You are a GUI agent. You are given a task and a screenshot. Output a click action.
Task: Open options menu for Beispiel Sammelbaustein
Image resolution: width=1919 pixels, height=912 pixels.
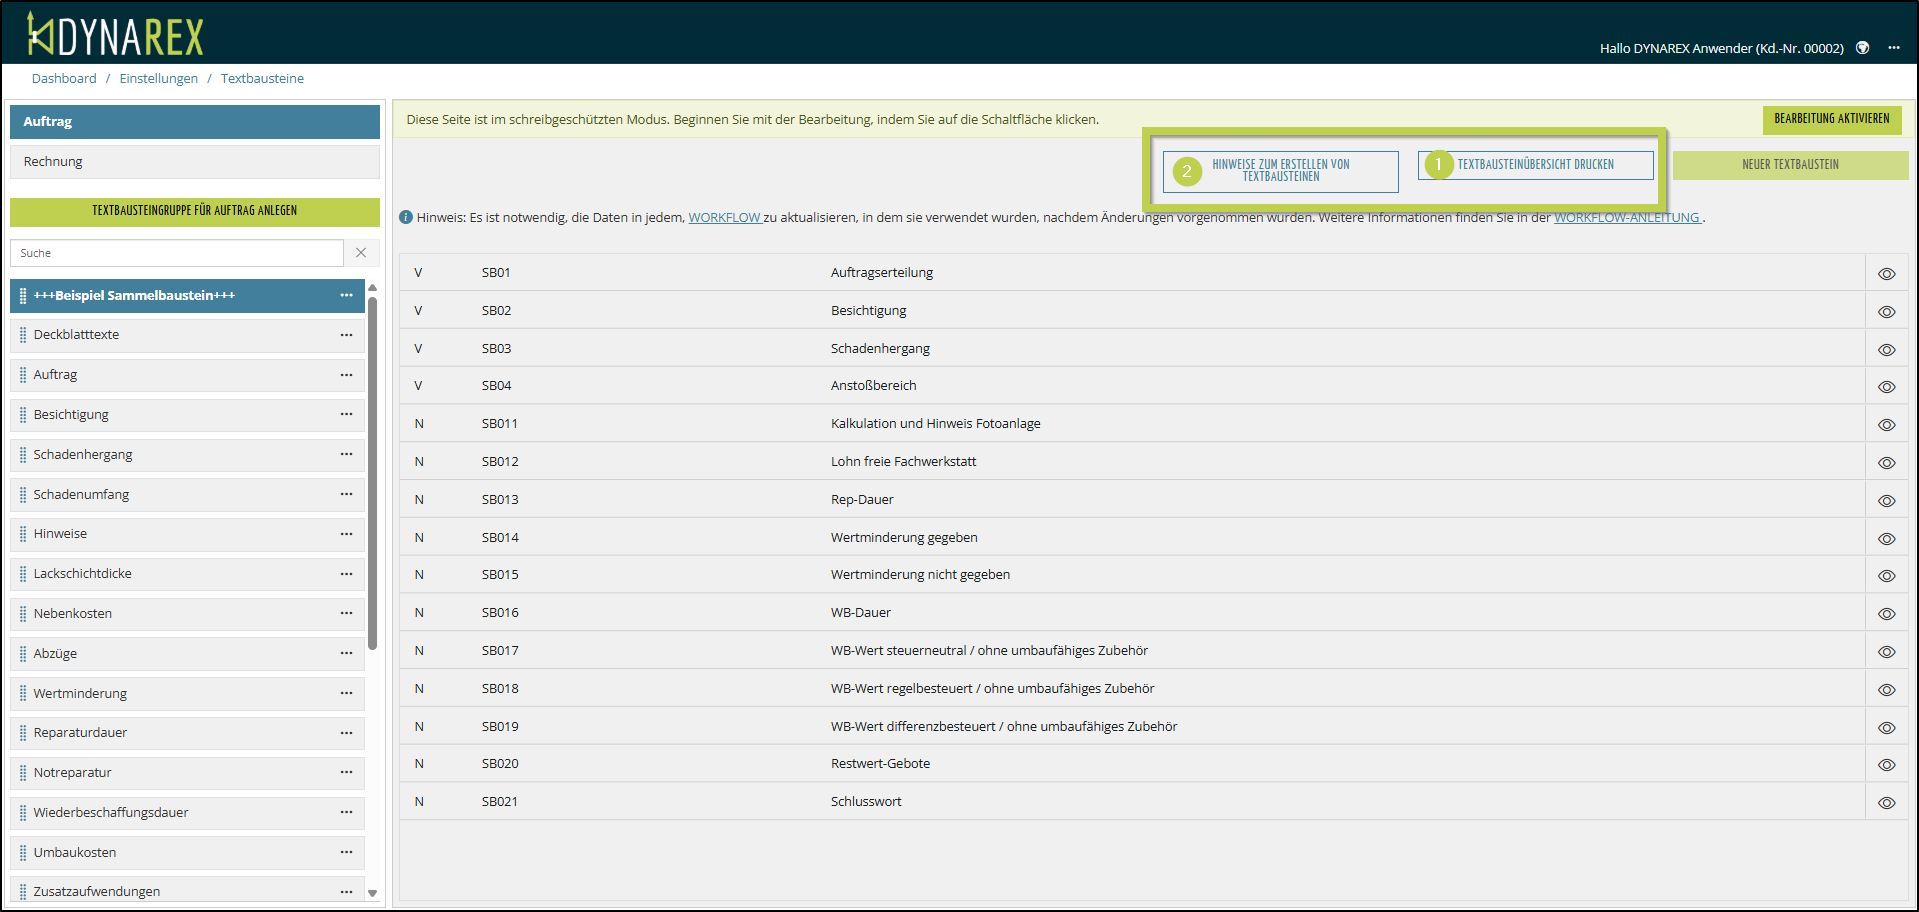point(346,295)
